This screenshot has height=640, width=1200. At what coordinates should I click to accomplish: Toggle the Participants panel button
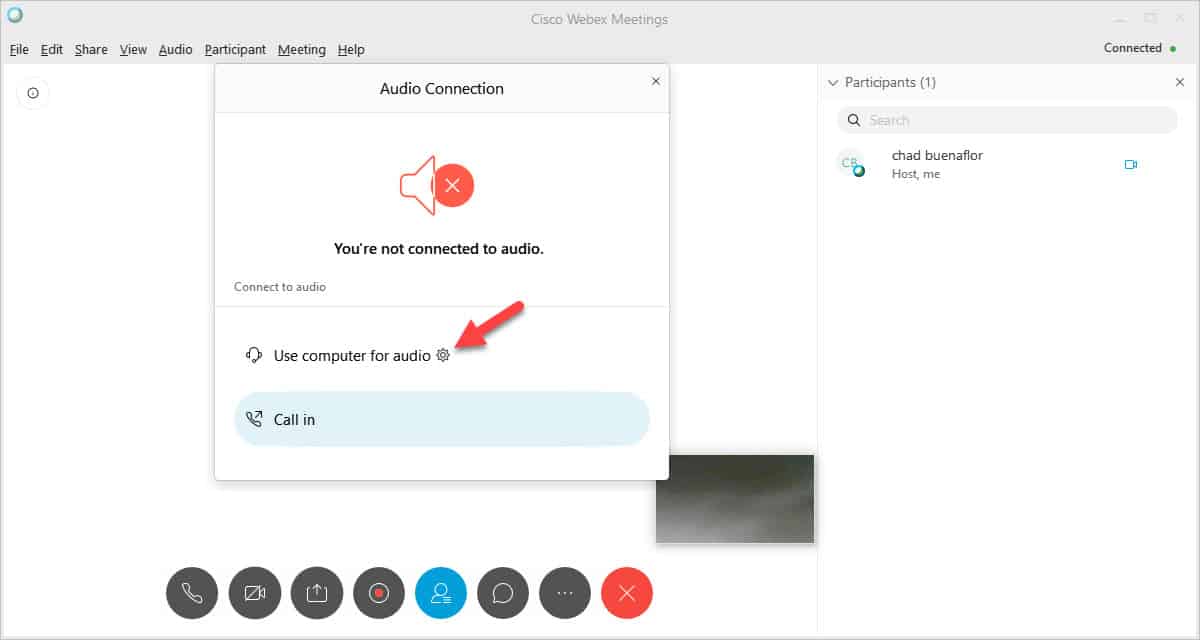[441, 593]
